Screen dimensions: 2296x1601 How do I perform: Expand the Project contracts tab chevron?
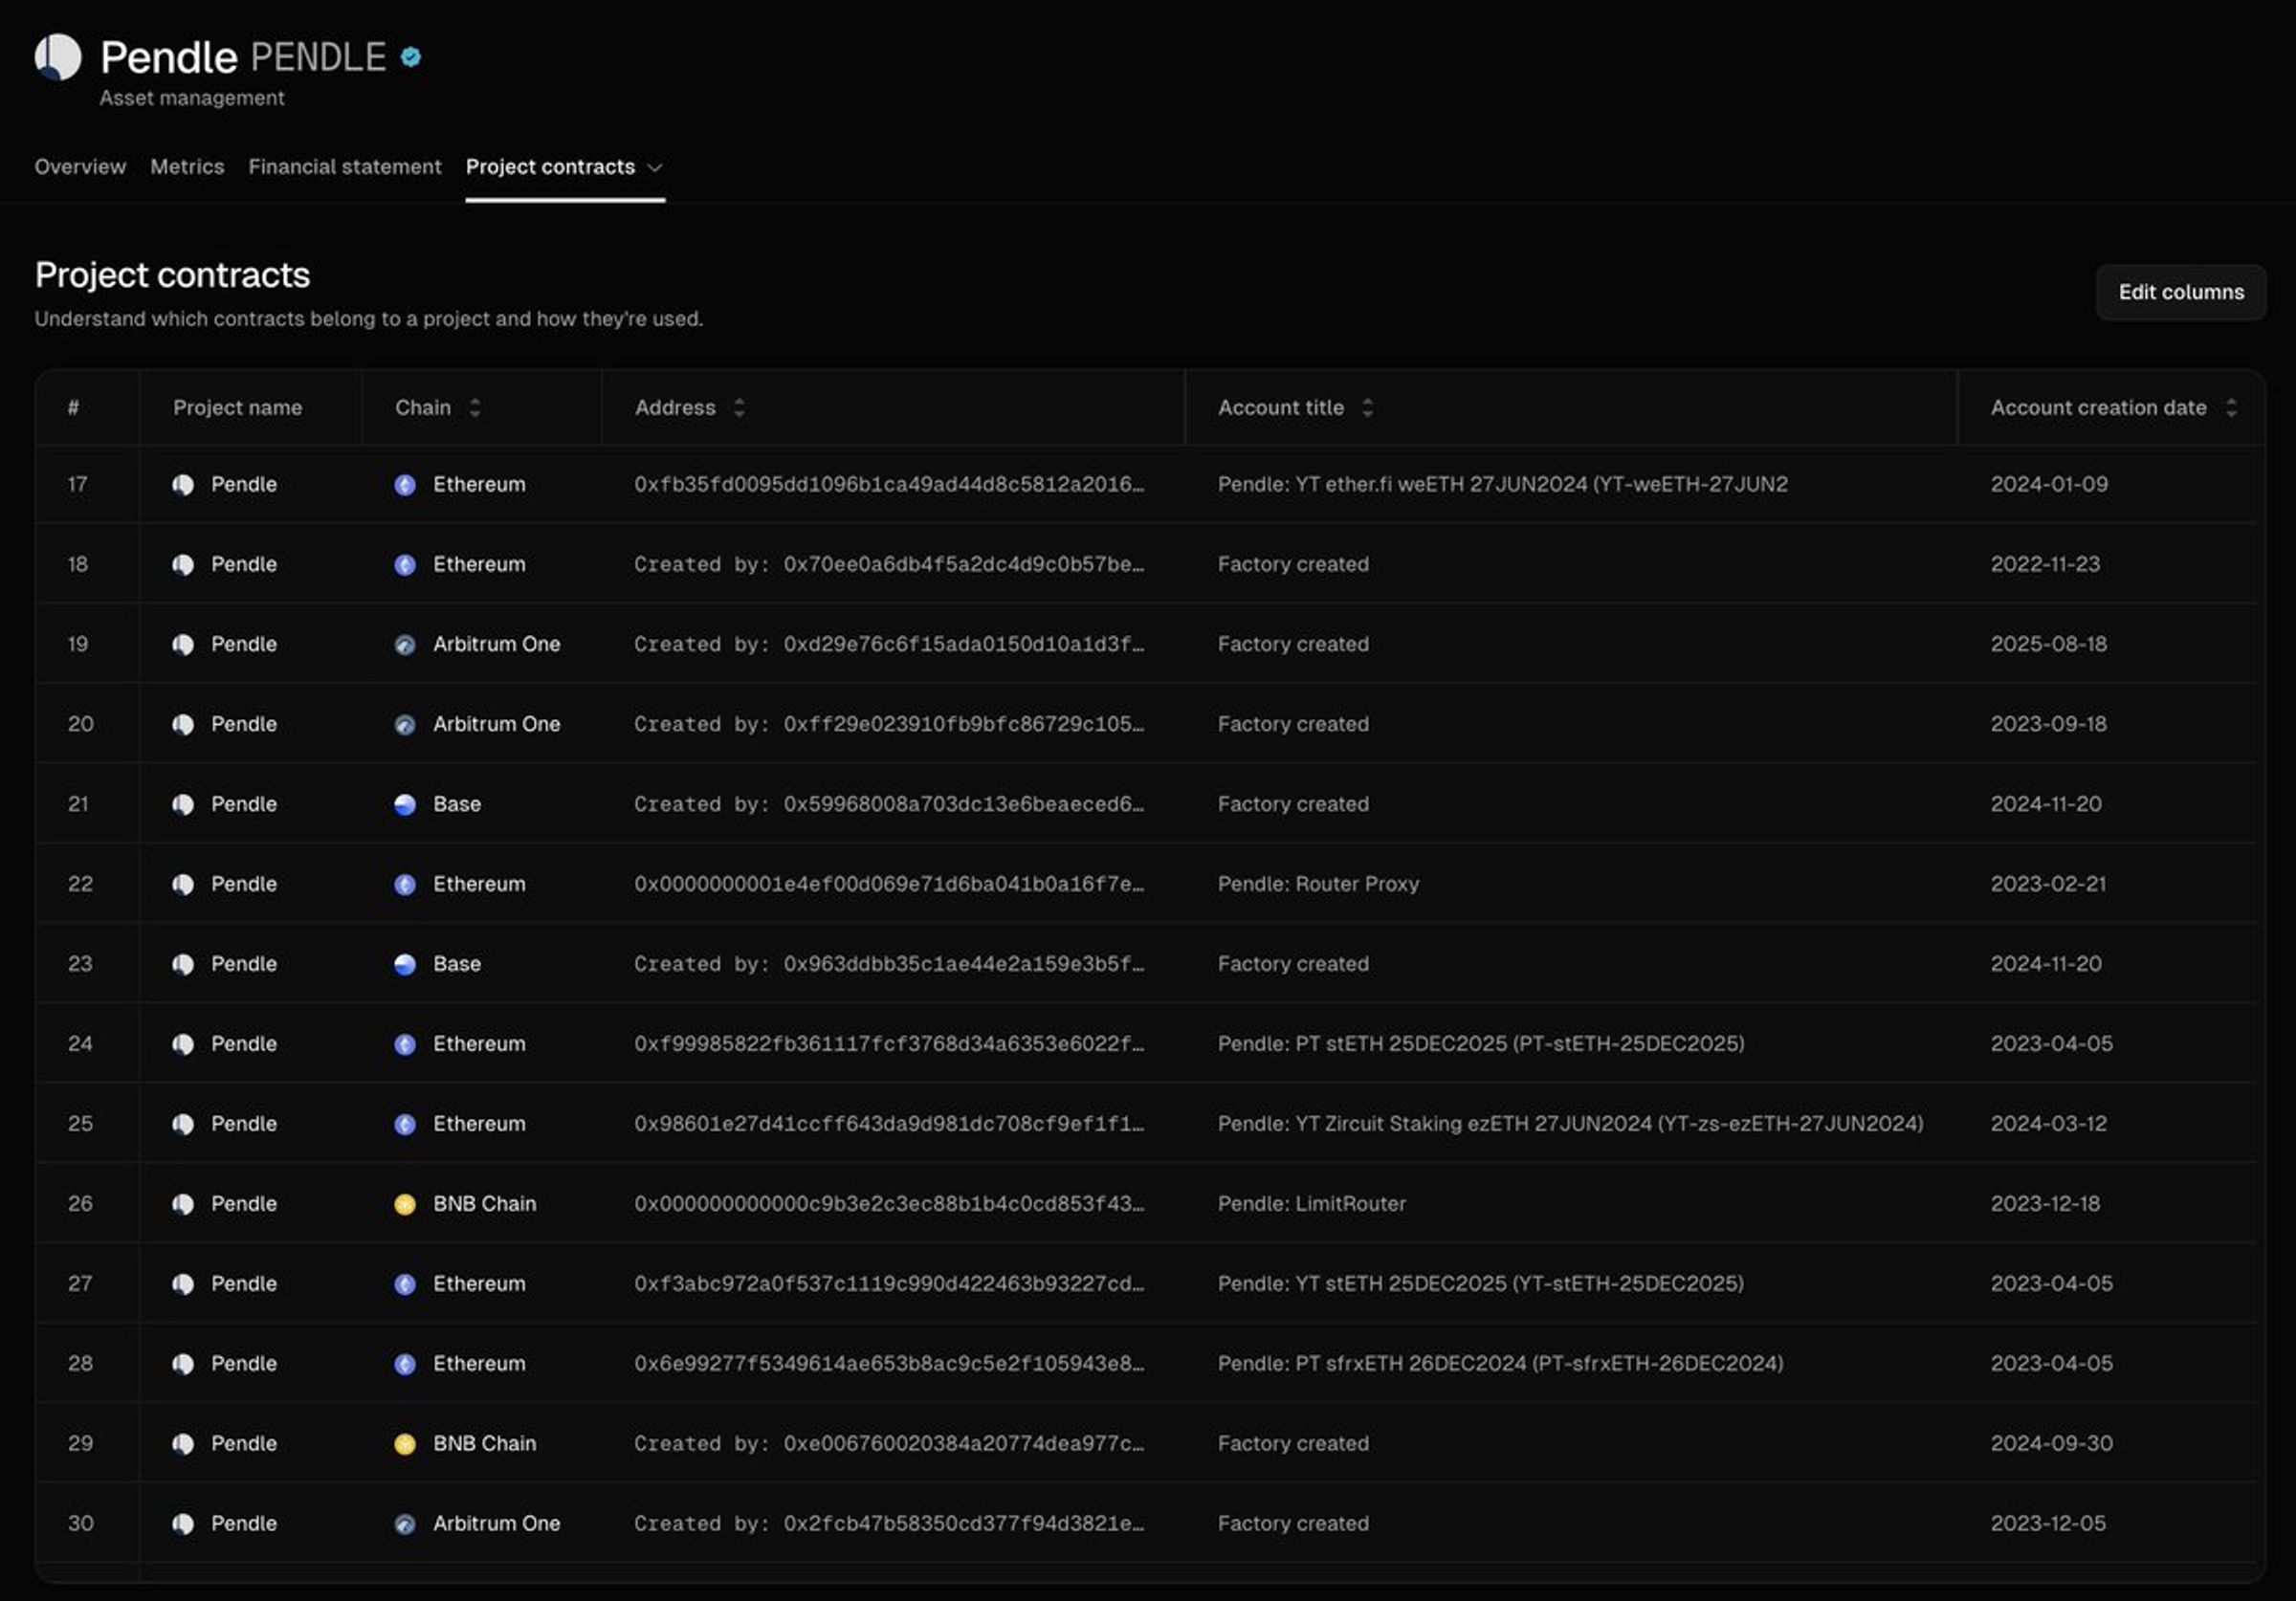(655, 168)
